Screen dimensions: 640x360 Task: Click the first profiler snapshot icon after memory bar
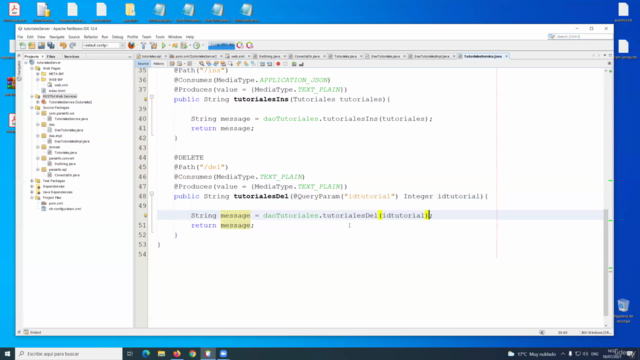click(x=240, y=45)
